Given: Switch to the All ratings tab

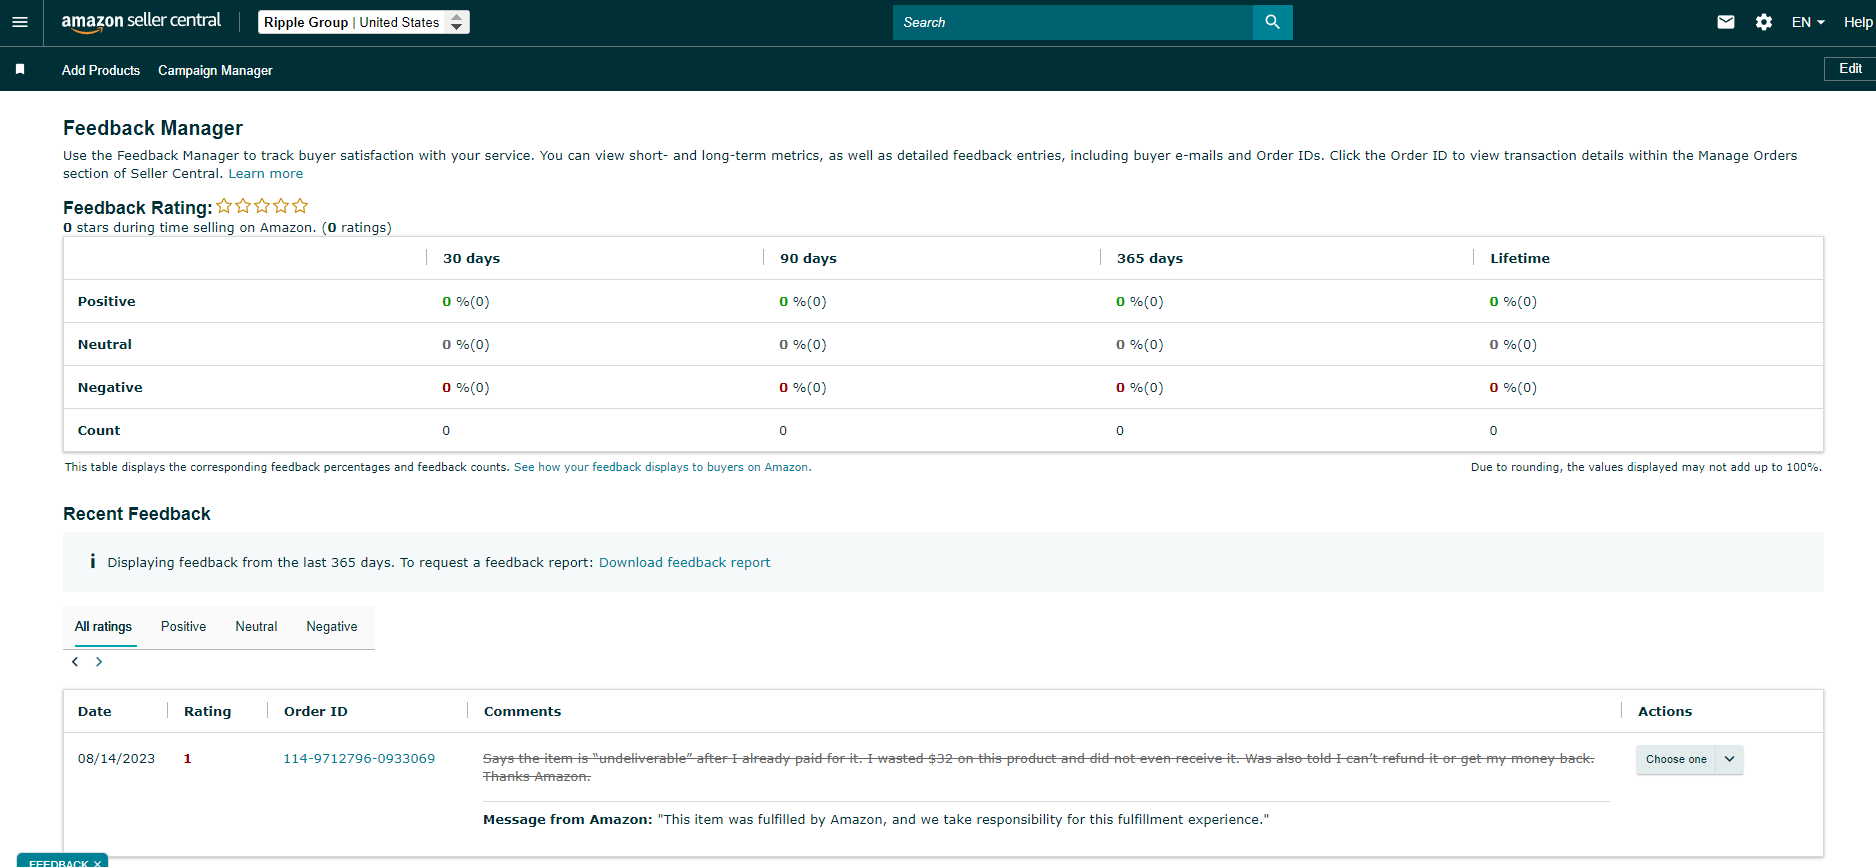Looking at the screenshot, I should 103,627.
